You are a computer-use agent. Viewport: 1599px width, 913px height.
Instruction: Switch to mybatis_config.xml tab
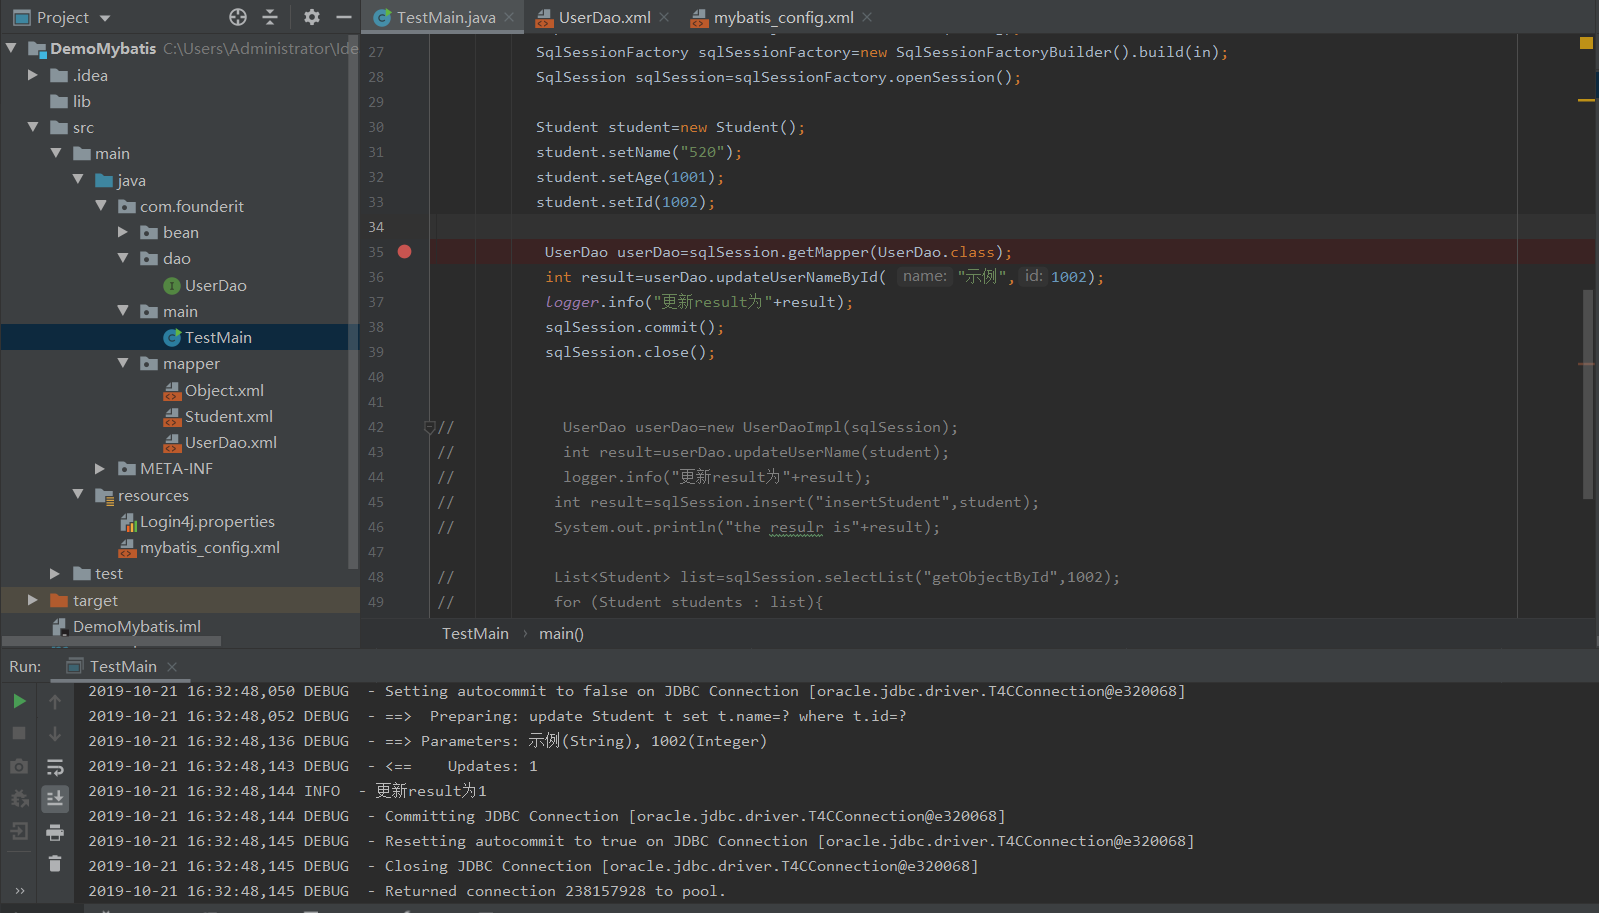pyautogui.click(x=783, y=17)
